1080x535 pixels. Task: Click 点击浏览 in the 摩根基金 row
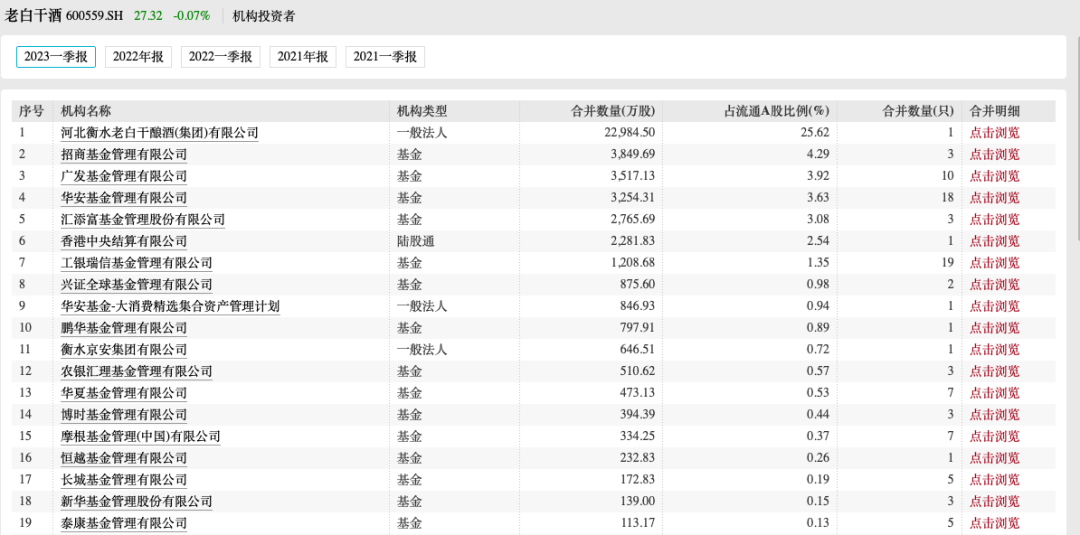pos(995,437)
